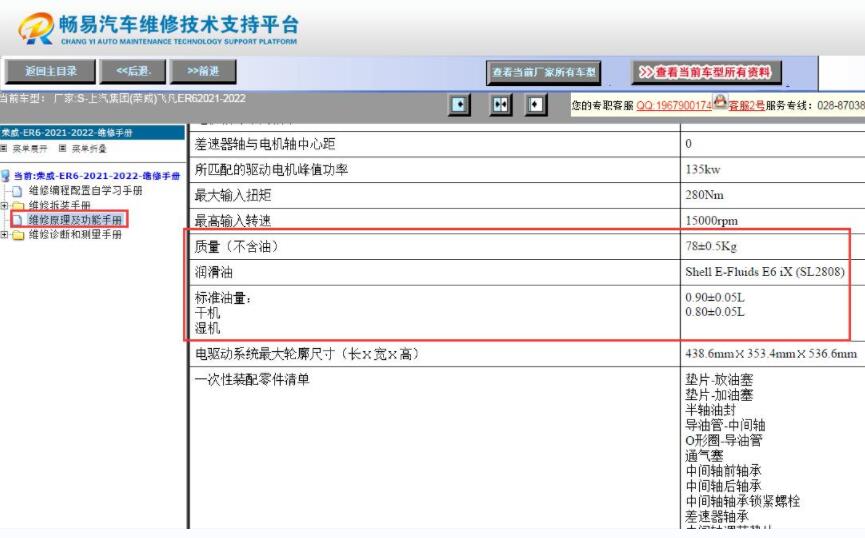Viewport: 865px width, 538px height.
Task: Click the 280Nm value cell
Action: [772, 195]
